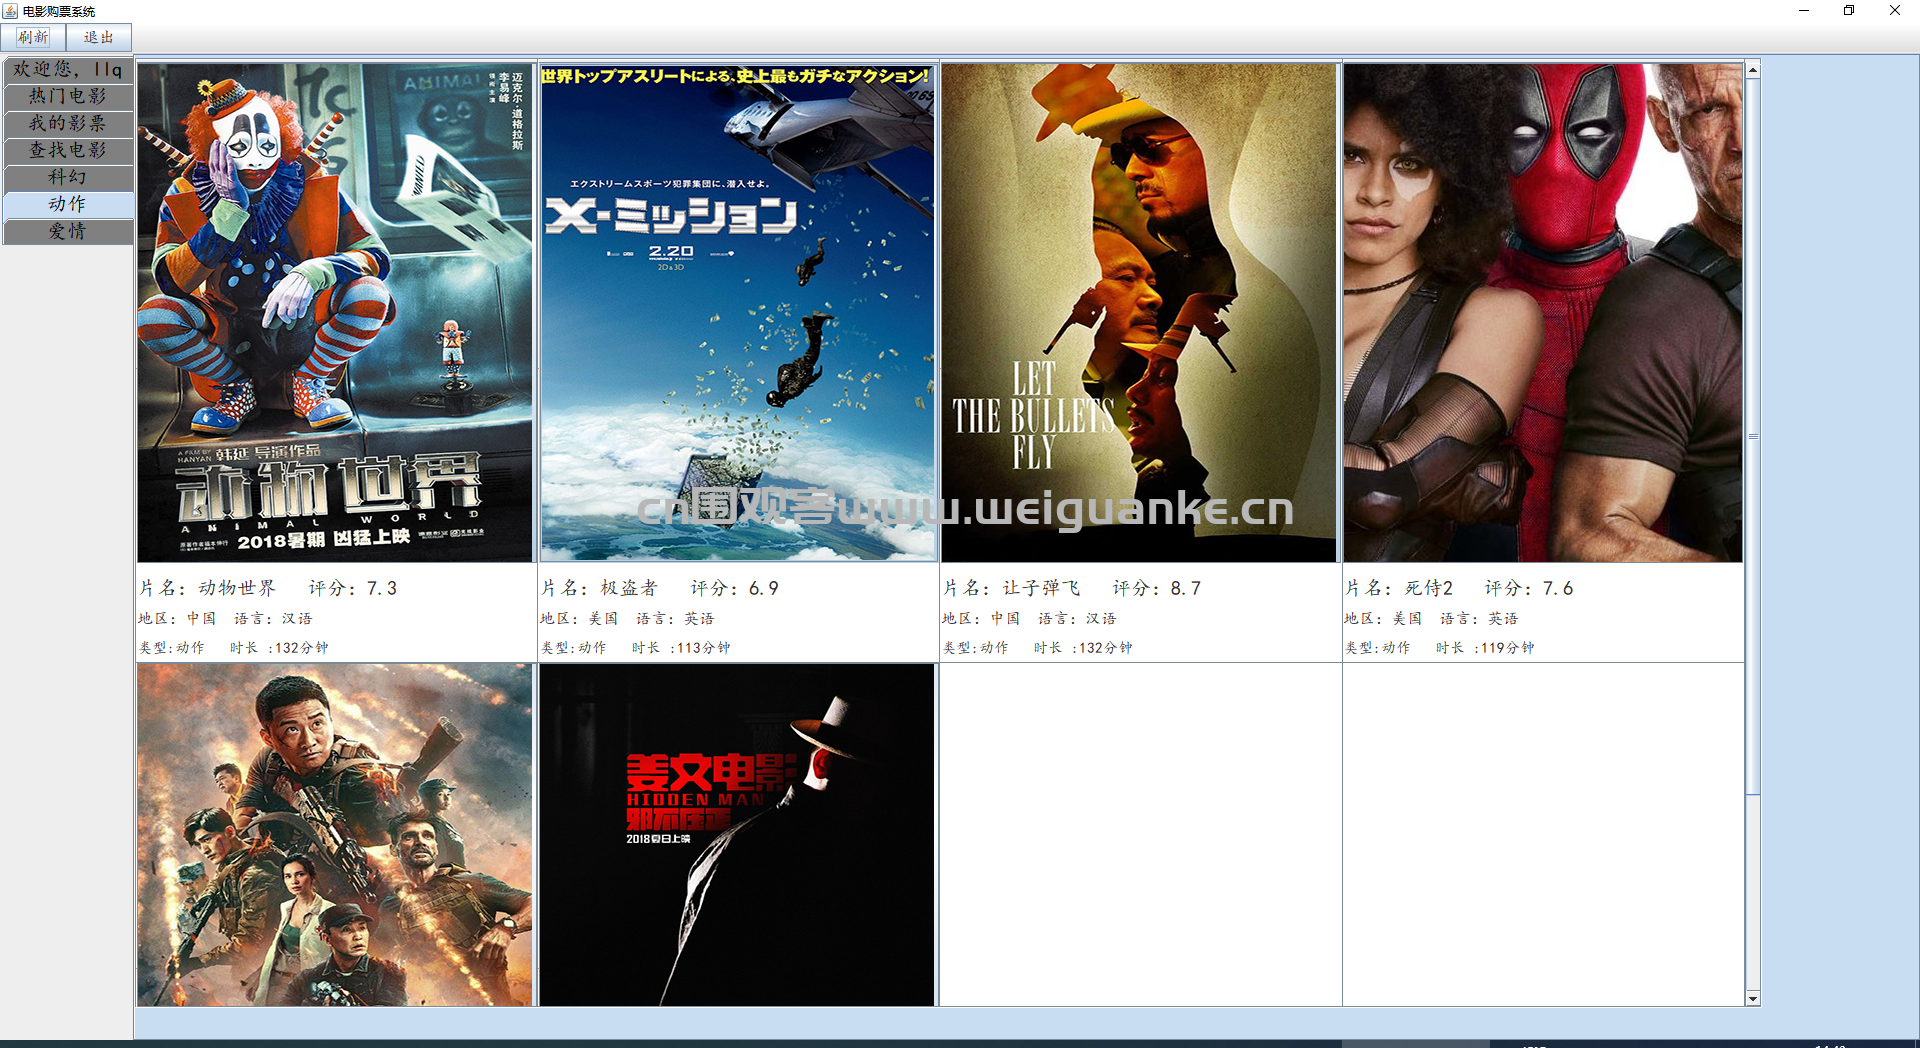The width and height of the screenshot is (1920, 1048).
Task: Click scrollbar up arrow in movie list
Action: pyautogui.click(x=1753, y=70)
